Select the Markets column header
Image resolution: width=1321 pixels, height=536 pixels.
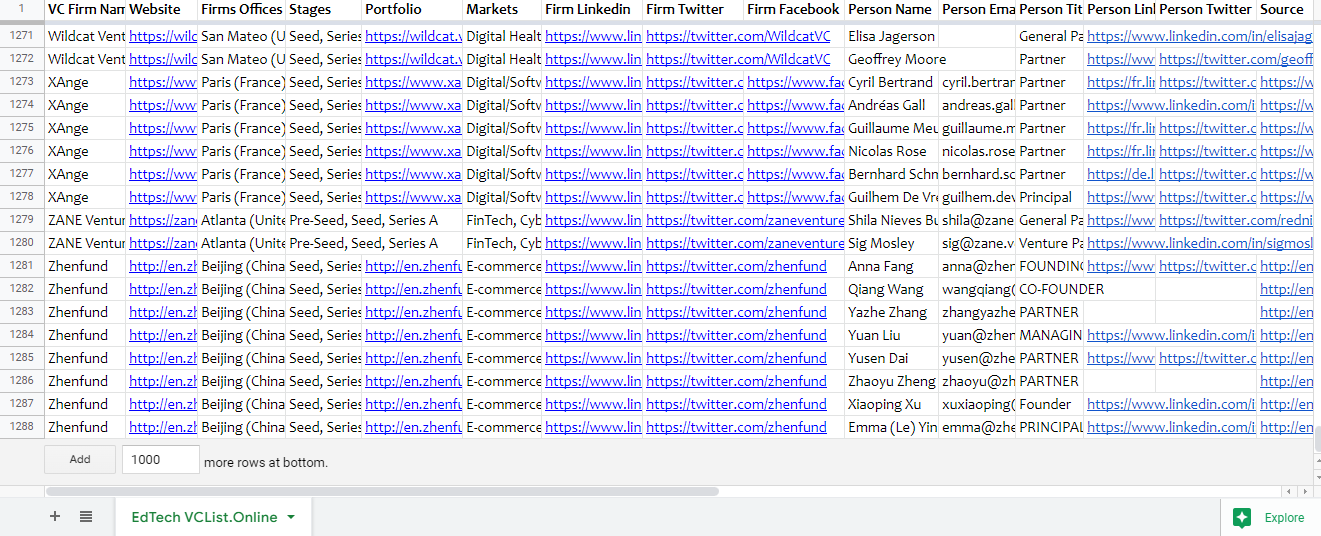coord(502,9)
